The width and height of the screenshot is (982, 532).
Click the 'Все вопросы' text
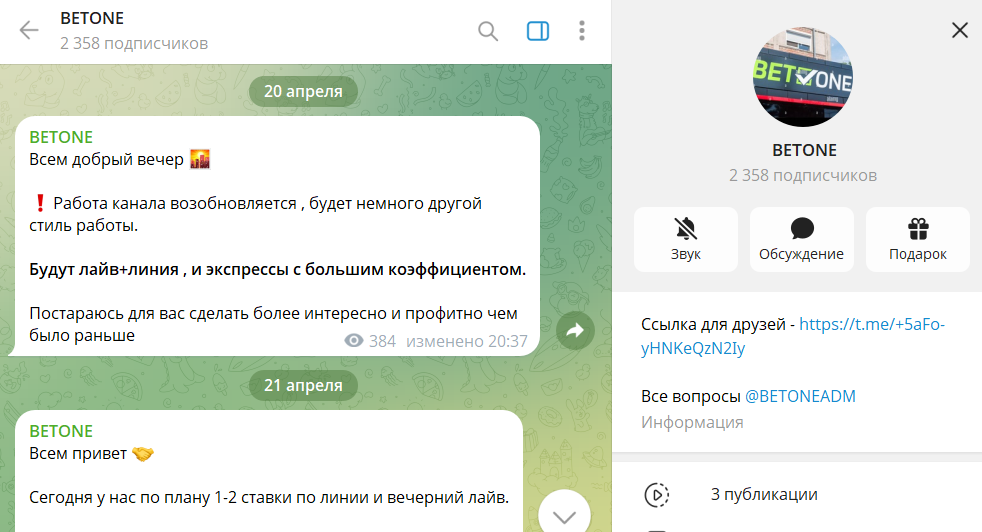(x=690, y=396)
